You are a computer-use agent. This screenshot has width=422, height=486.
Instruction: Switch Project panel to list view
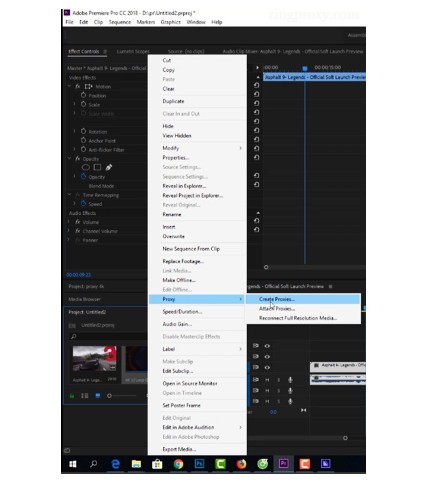[x=84, y=396]
